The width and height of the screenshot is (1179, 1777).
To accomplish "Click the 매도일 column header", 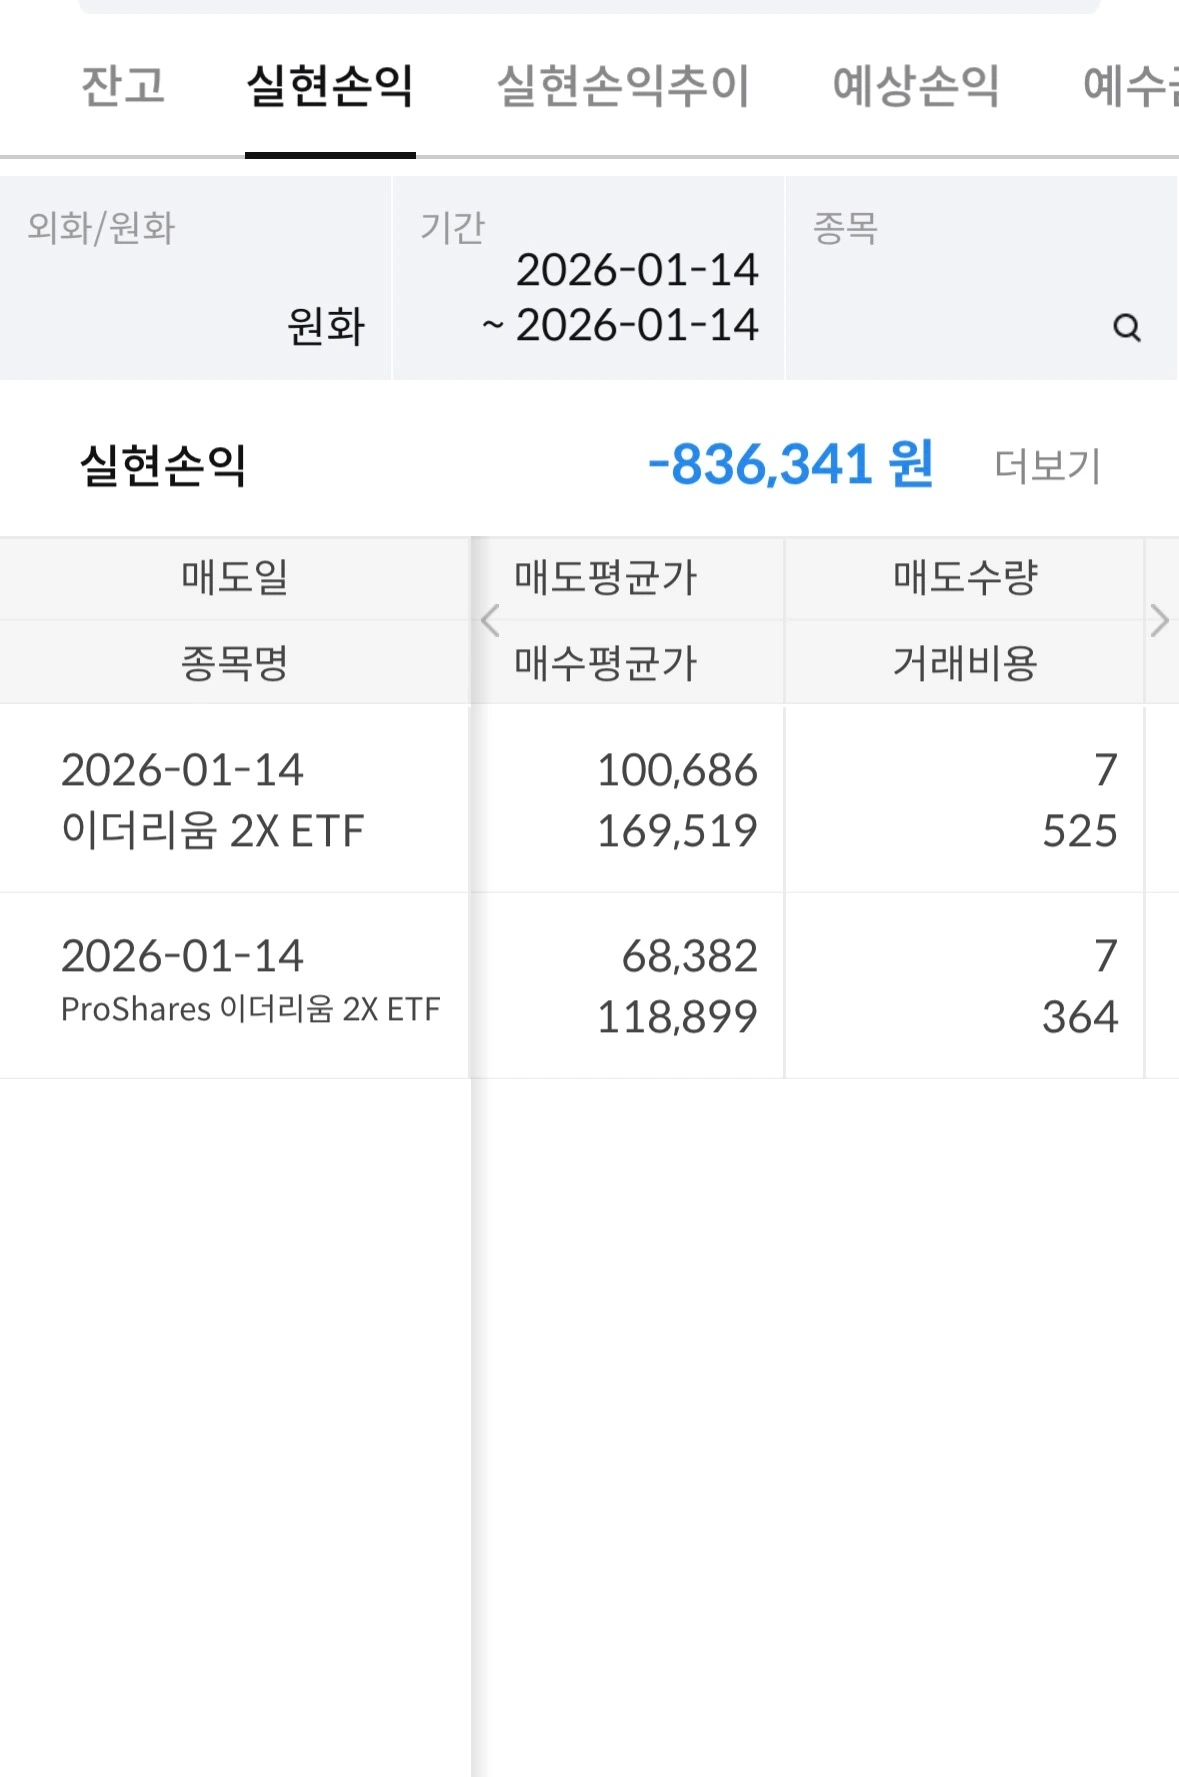I will pos(234,577).
